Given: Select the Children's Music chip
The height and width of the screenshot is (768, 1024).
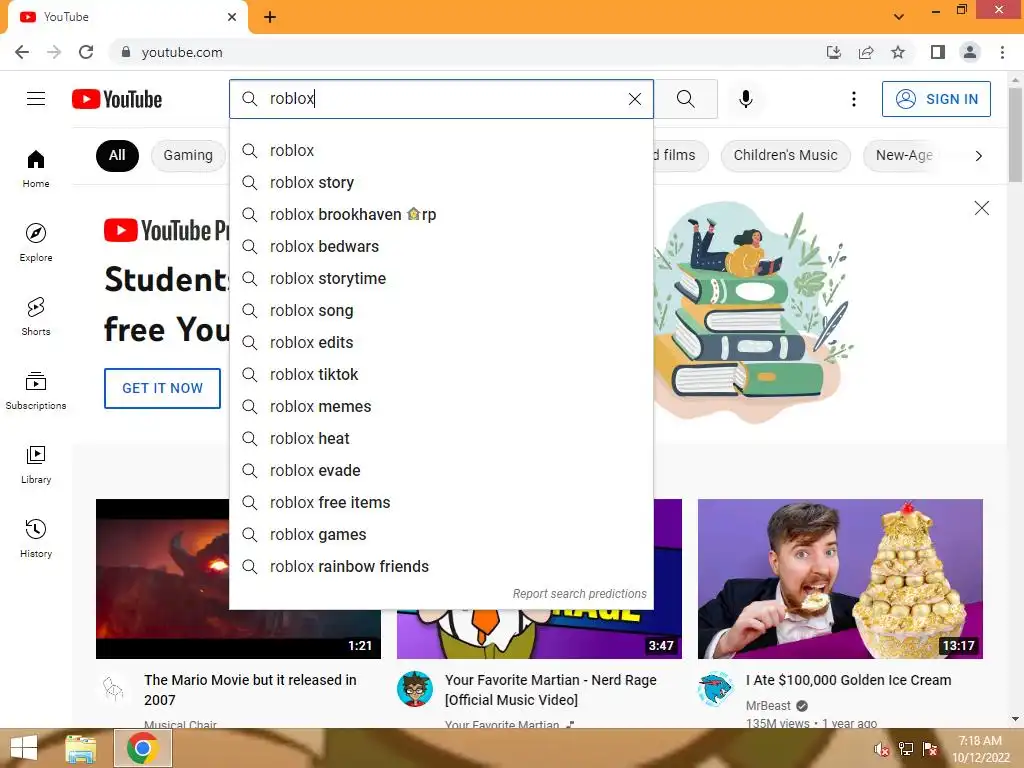Looking at the screenshot, I should pos(785,155).
